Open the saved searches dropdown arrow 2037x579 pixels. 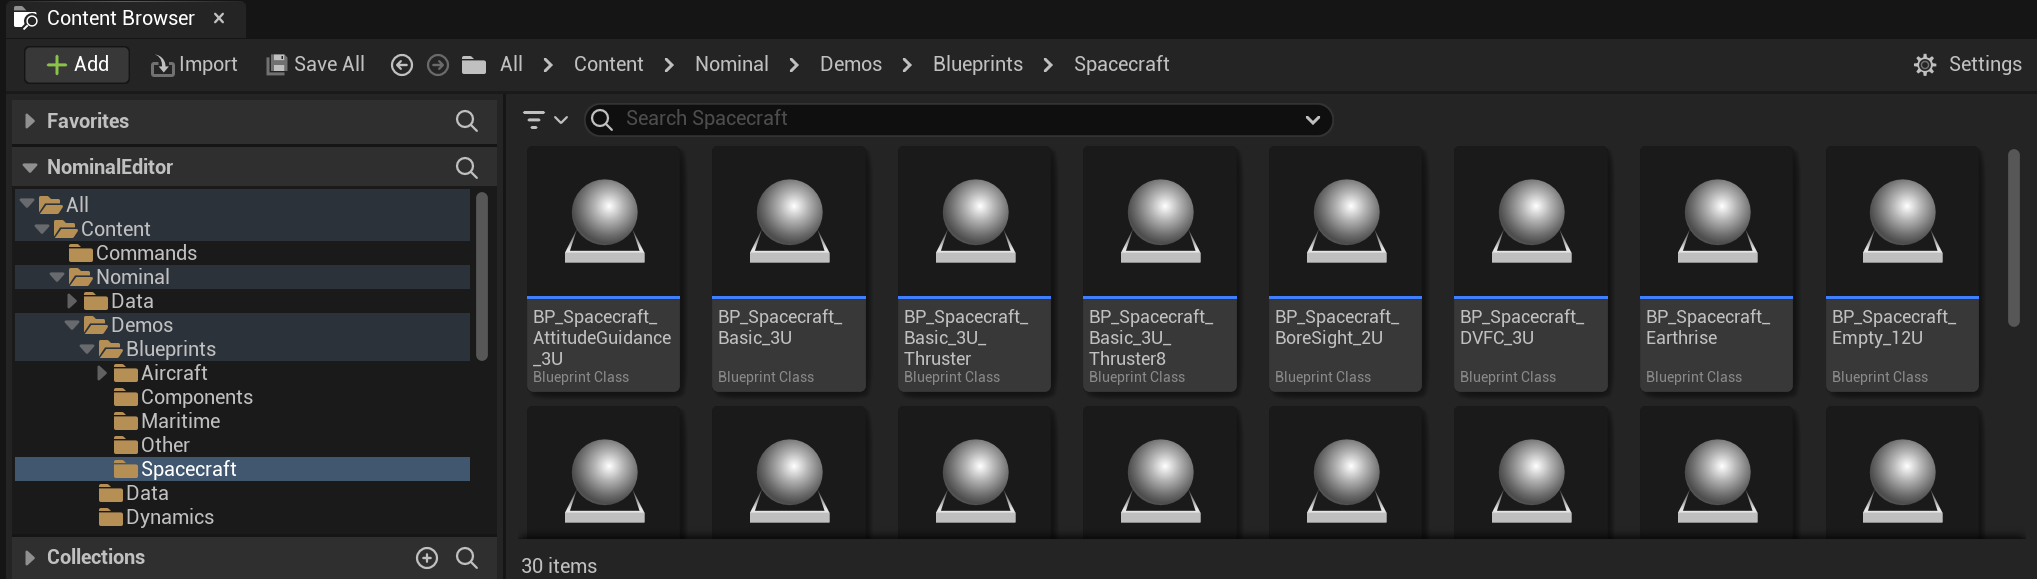coord(1313,120)
